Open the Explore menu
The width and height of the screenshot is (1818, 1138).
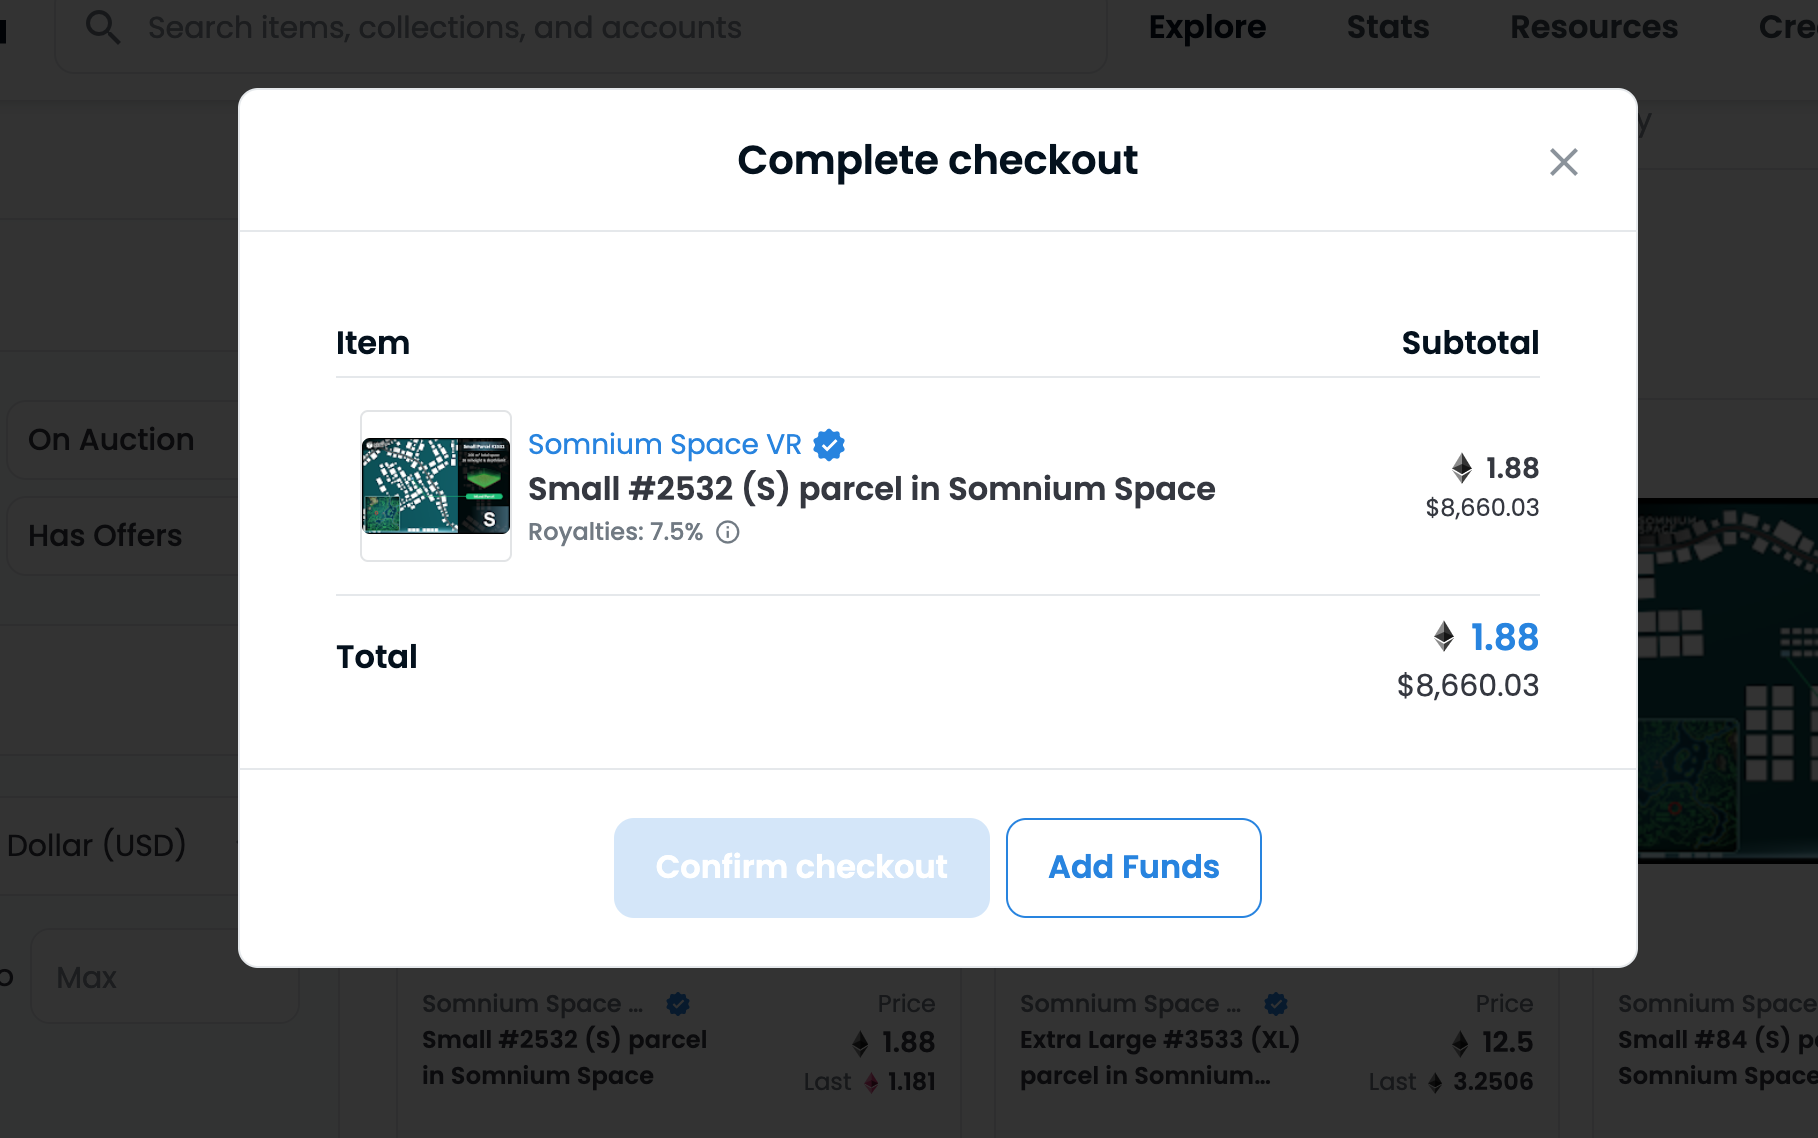click(1207, 28)
